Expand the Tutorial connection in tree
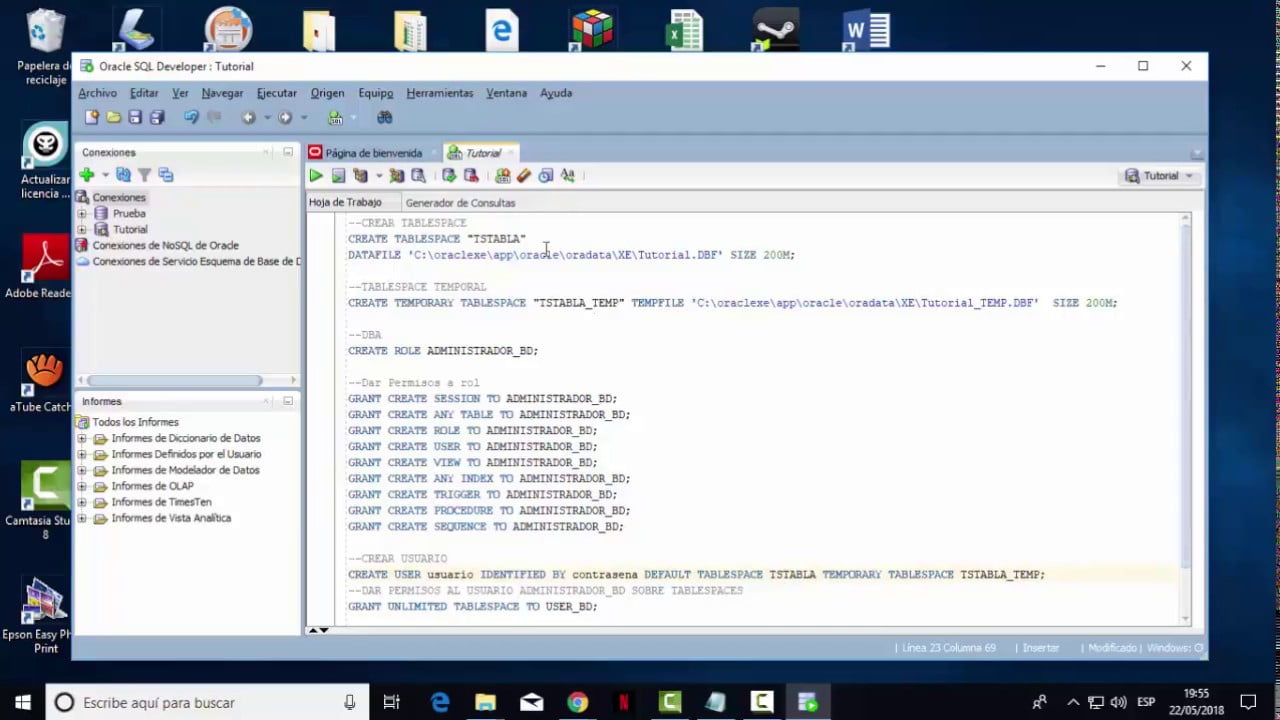 click(82, 230)
